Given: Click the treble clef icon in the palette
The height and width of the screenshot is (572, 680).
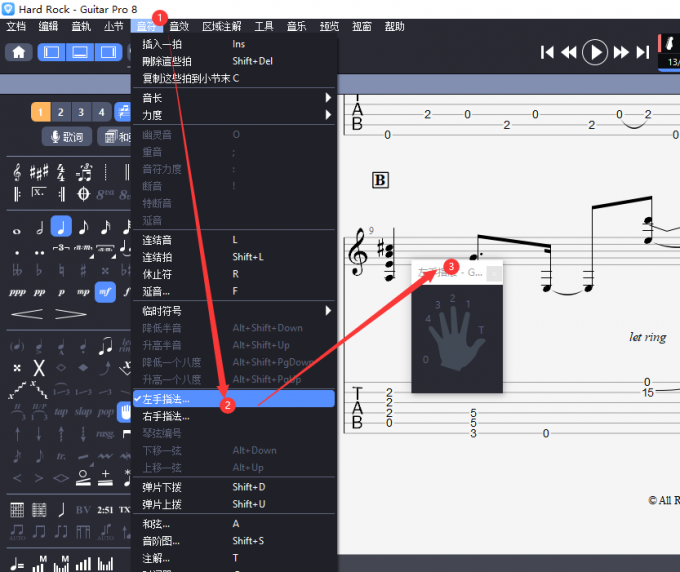Looking at the screenshot, I should pyautogui.click(x=17, y=171).
